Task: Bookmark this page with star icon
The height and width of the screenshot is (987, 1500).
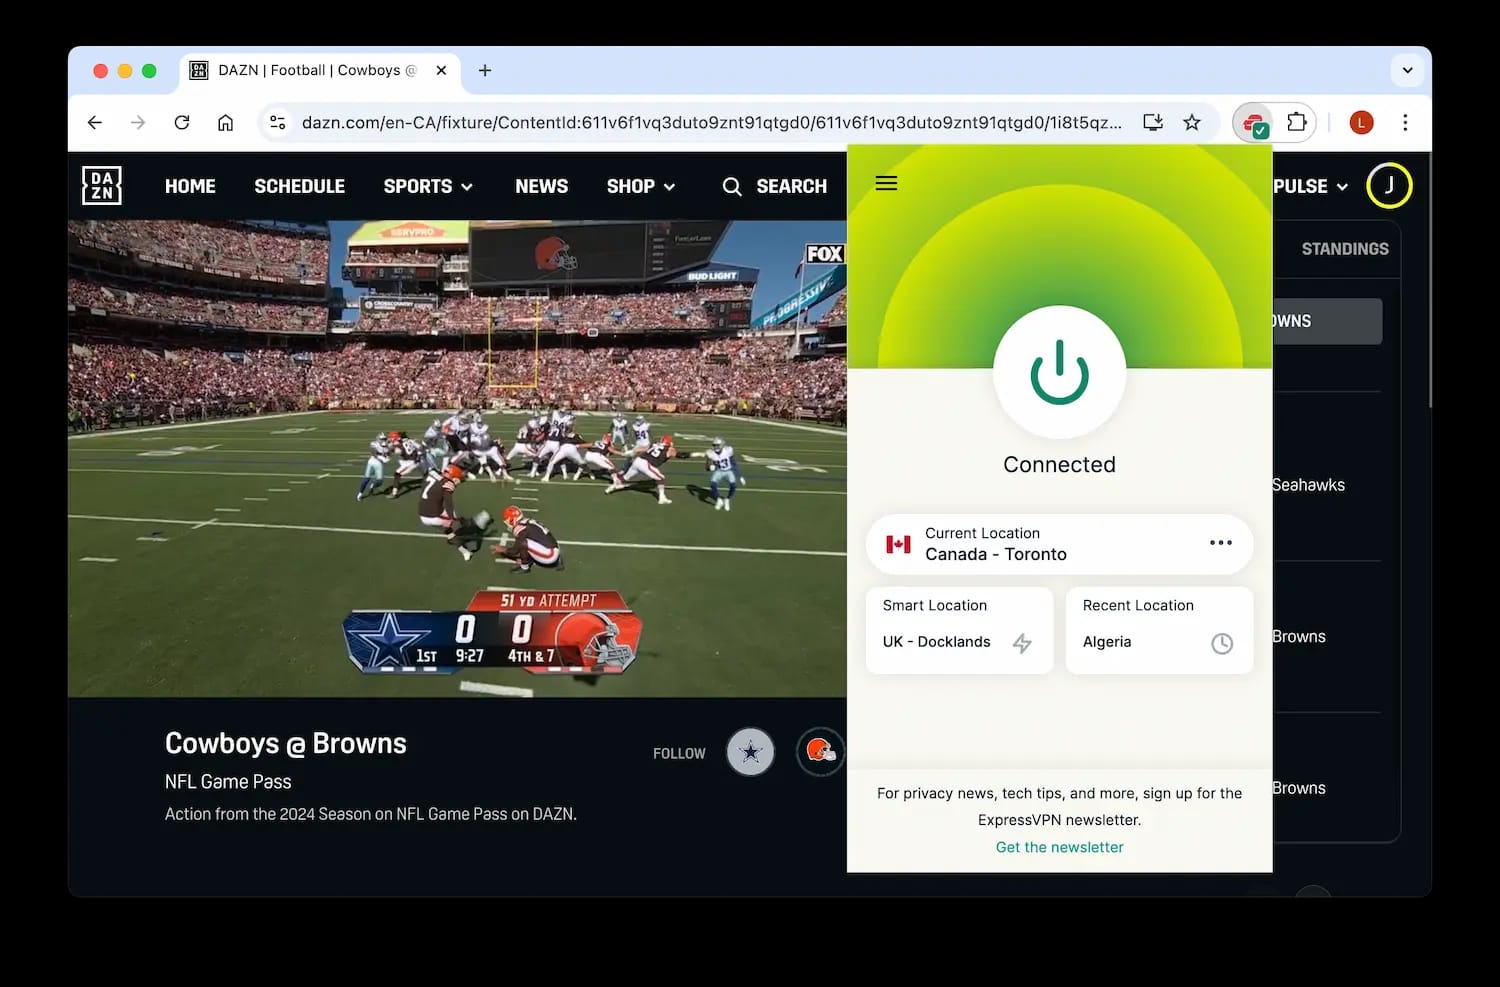Action: click(1192, 122)
